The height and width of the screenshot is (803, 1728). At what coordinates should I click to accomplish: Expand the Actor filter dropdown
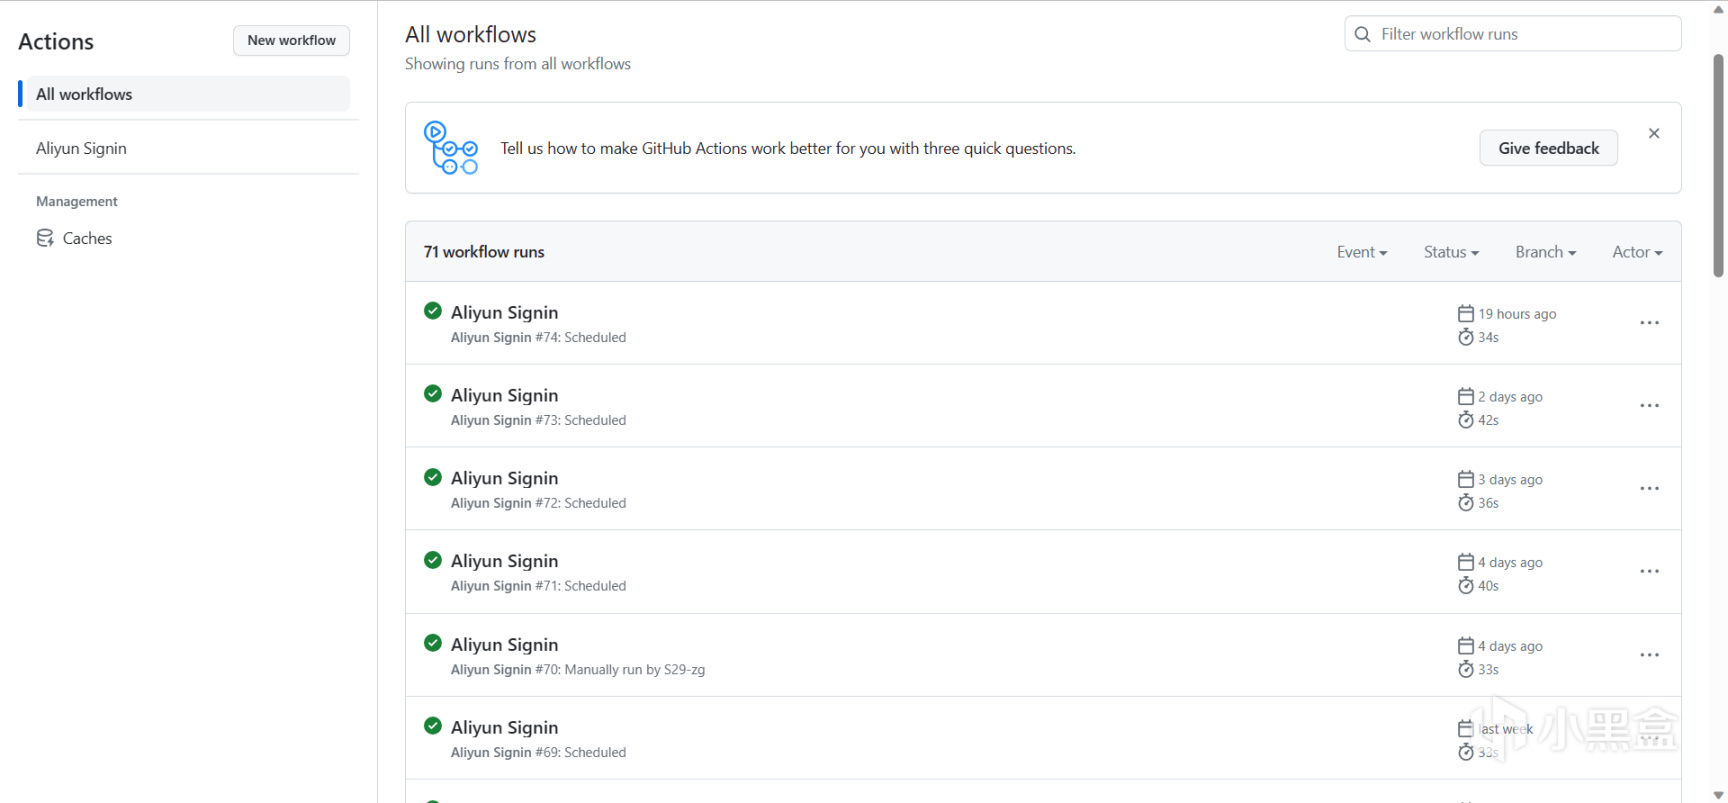(1637, 252)
